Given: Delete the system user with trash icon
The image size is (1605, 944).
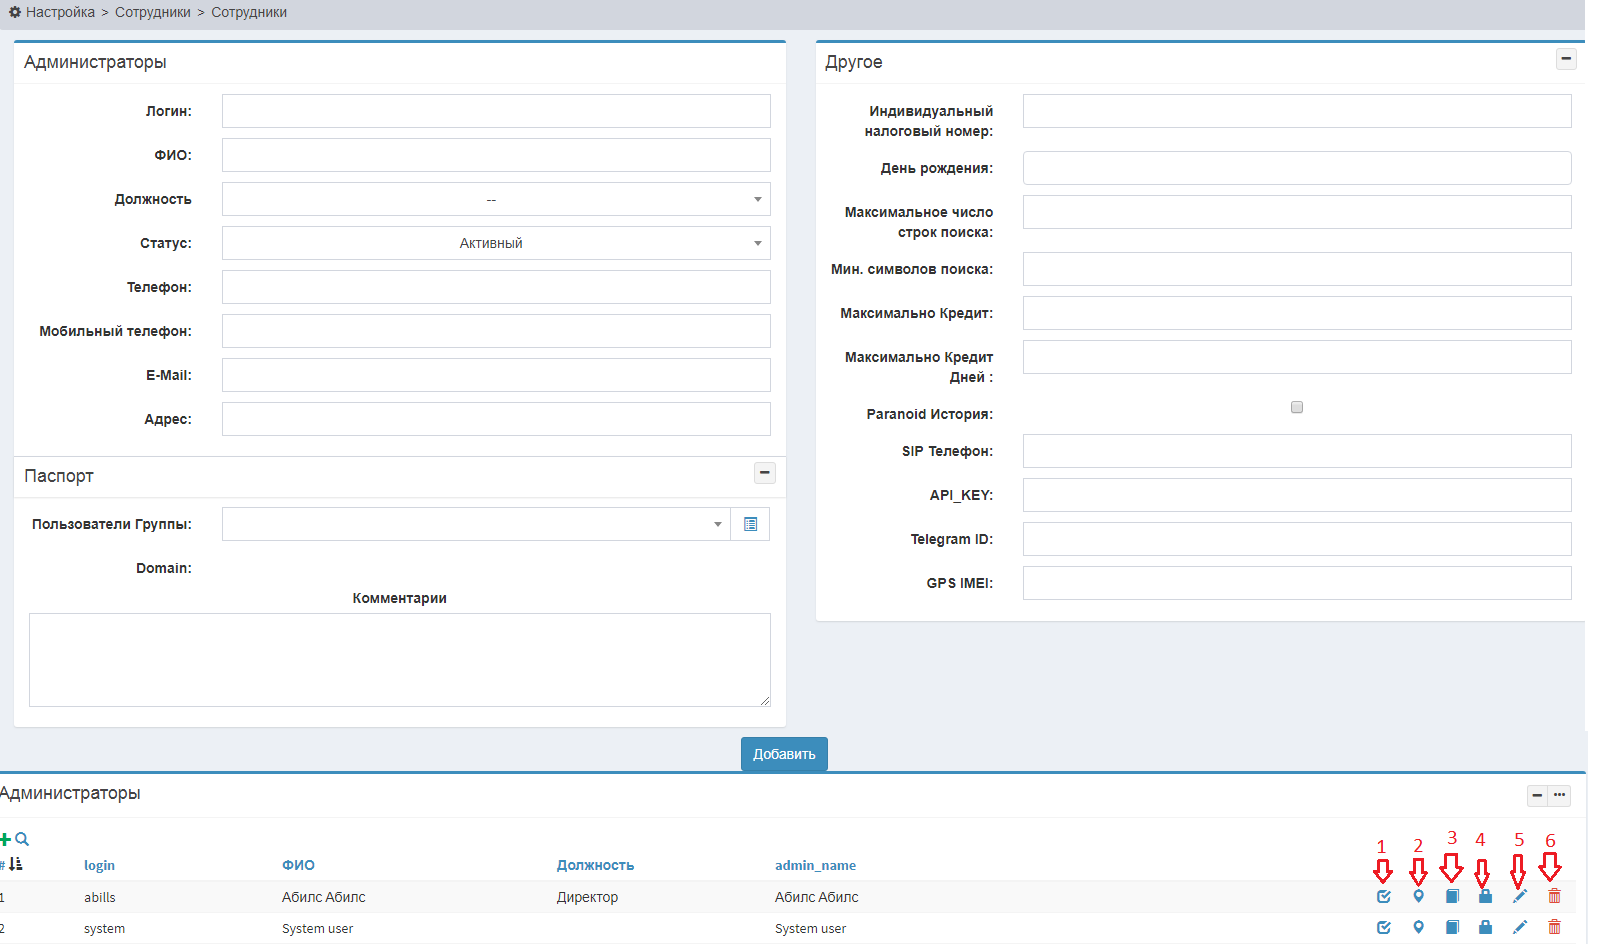Looking at the screenshot, I should 1554,928.
